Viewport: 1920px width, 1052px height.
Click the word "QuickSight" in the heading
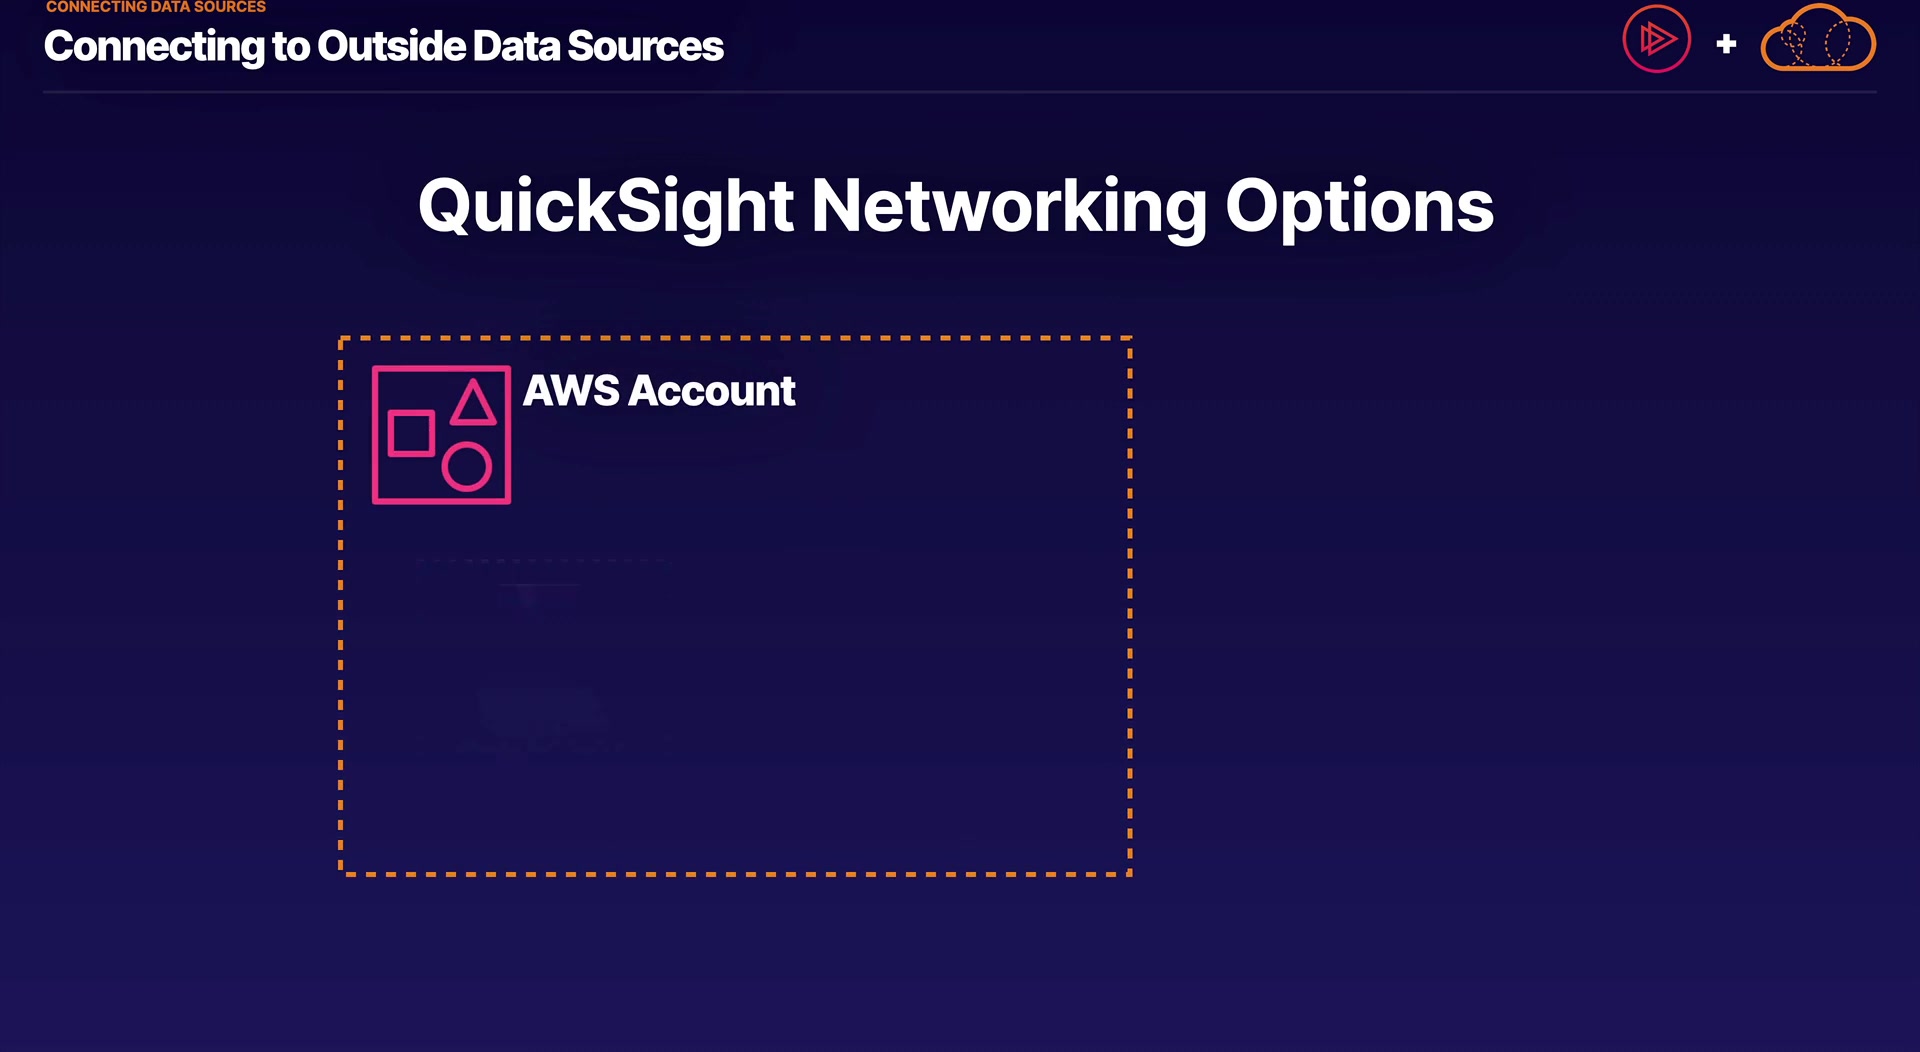[x=605, y=207]
